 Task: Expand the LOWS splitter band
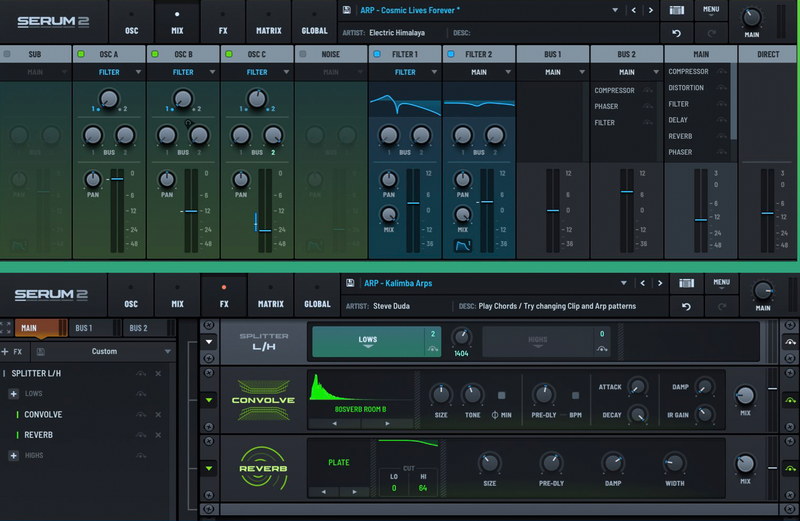click(14, 394)
